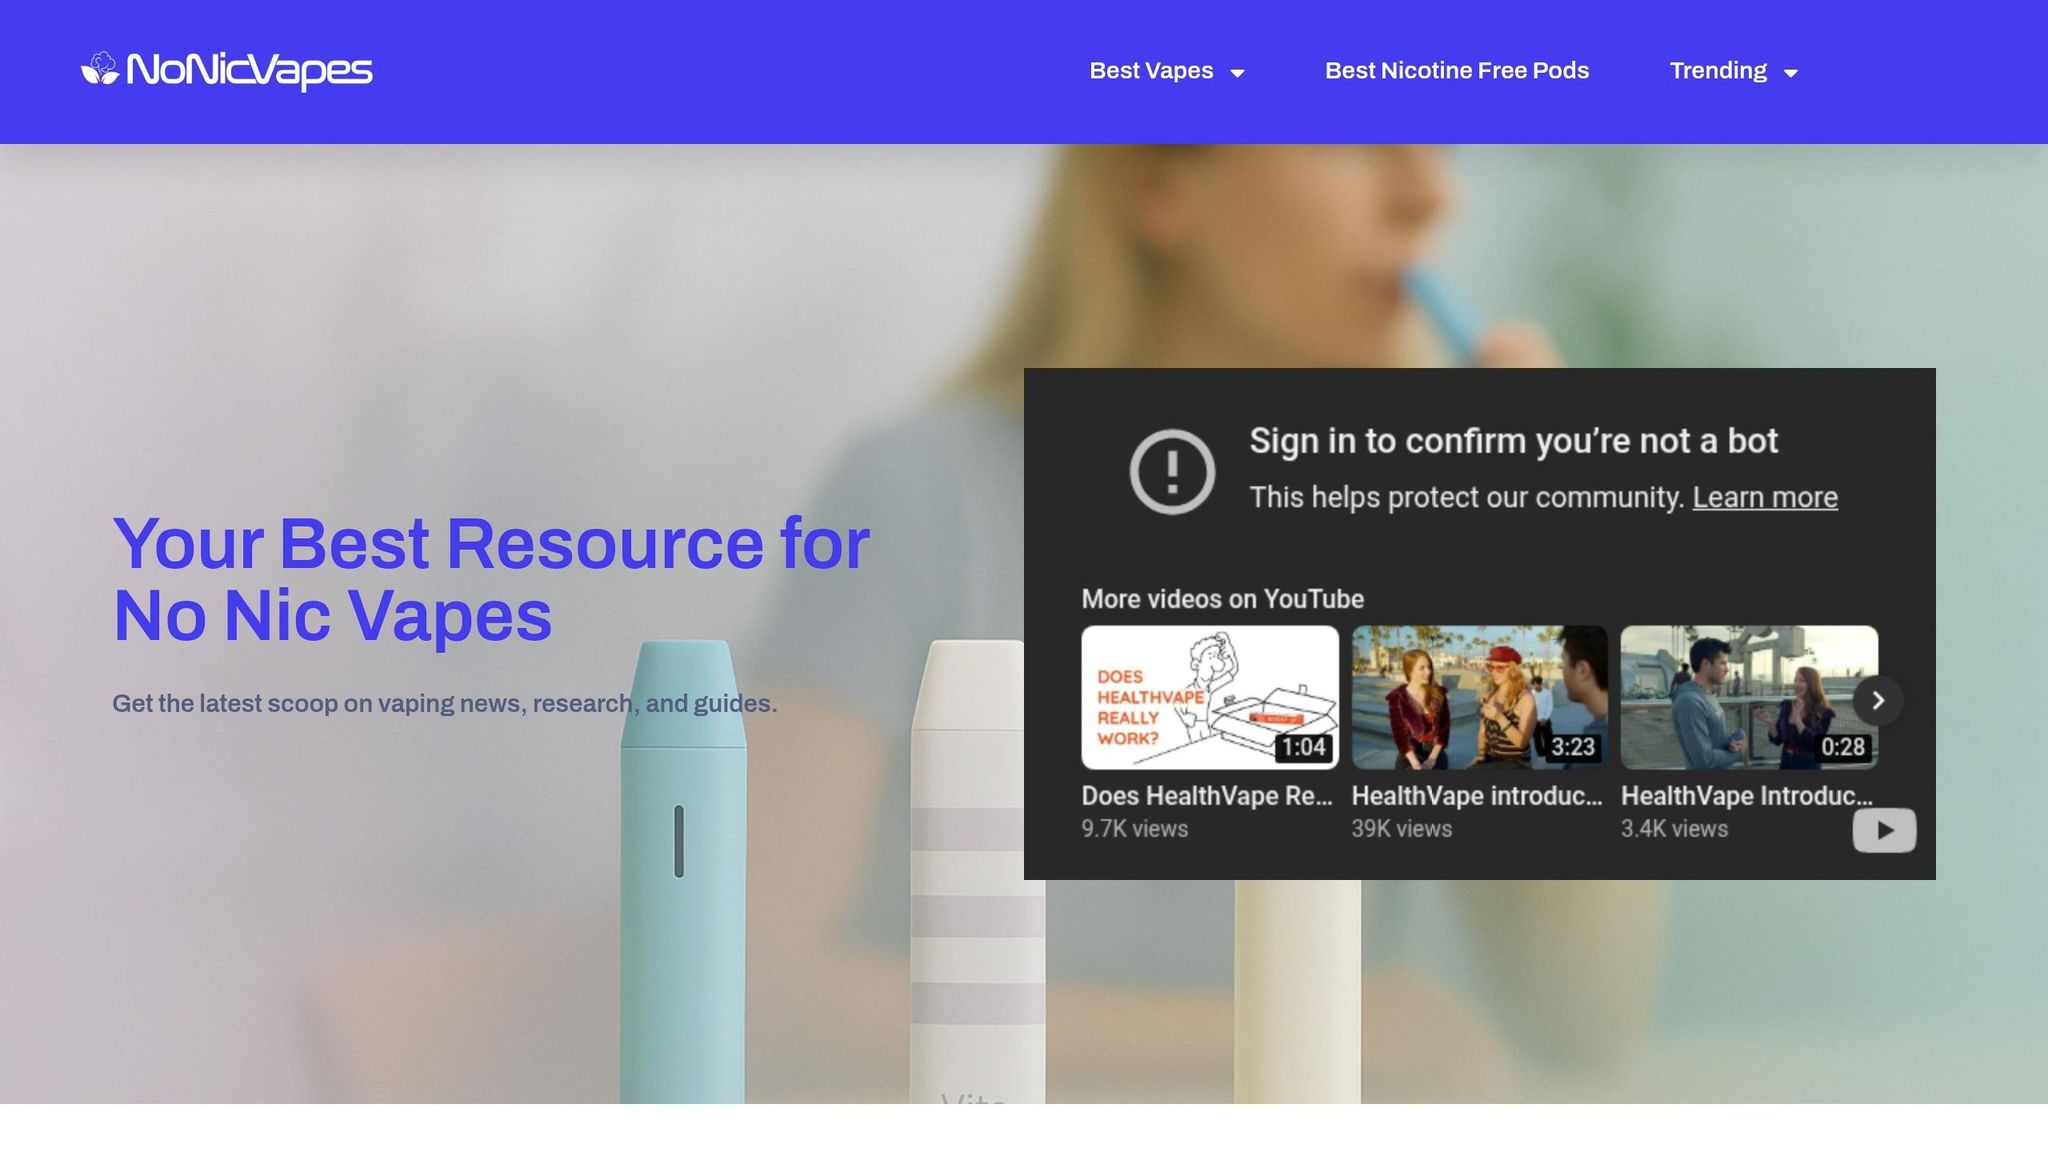Click the YouTube play logo button
Viewport: 2048px width, 1152px height.
pyautogui.click(x=1884, y=830)
